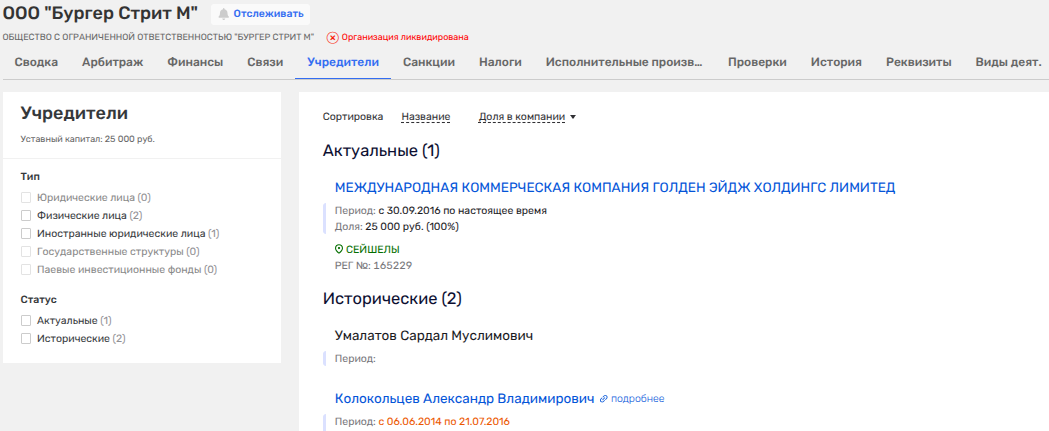Viewport: 1049px width, 431px height.
Task: Go to the Санкции tab
Action: pyautogui.click(x=429, y=62)
